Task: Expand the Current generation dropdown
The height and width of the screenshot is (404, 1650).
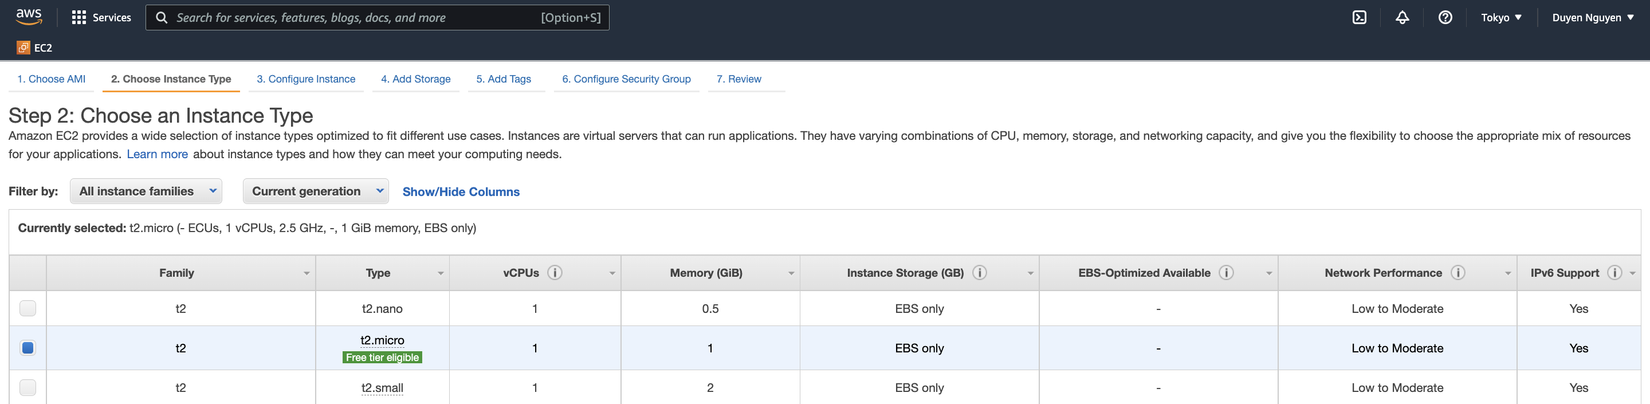Action: pos(316,191)
